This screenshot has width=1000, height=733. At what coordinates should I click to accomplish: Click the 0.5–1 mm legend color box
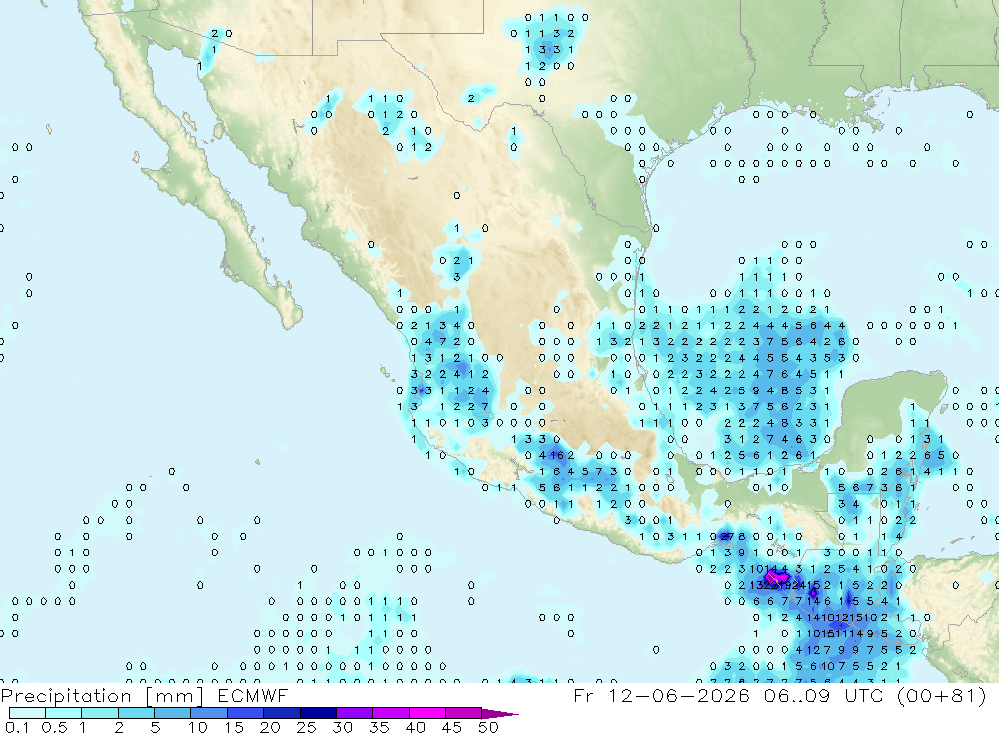coord(63,713)
